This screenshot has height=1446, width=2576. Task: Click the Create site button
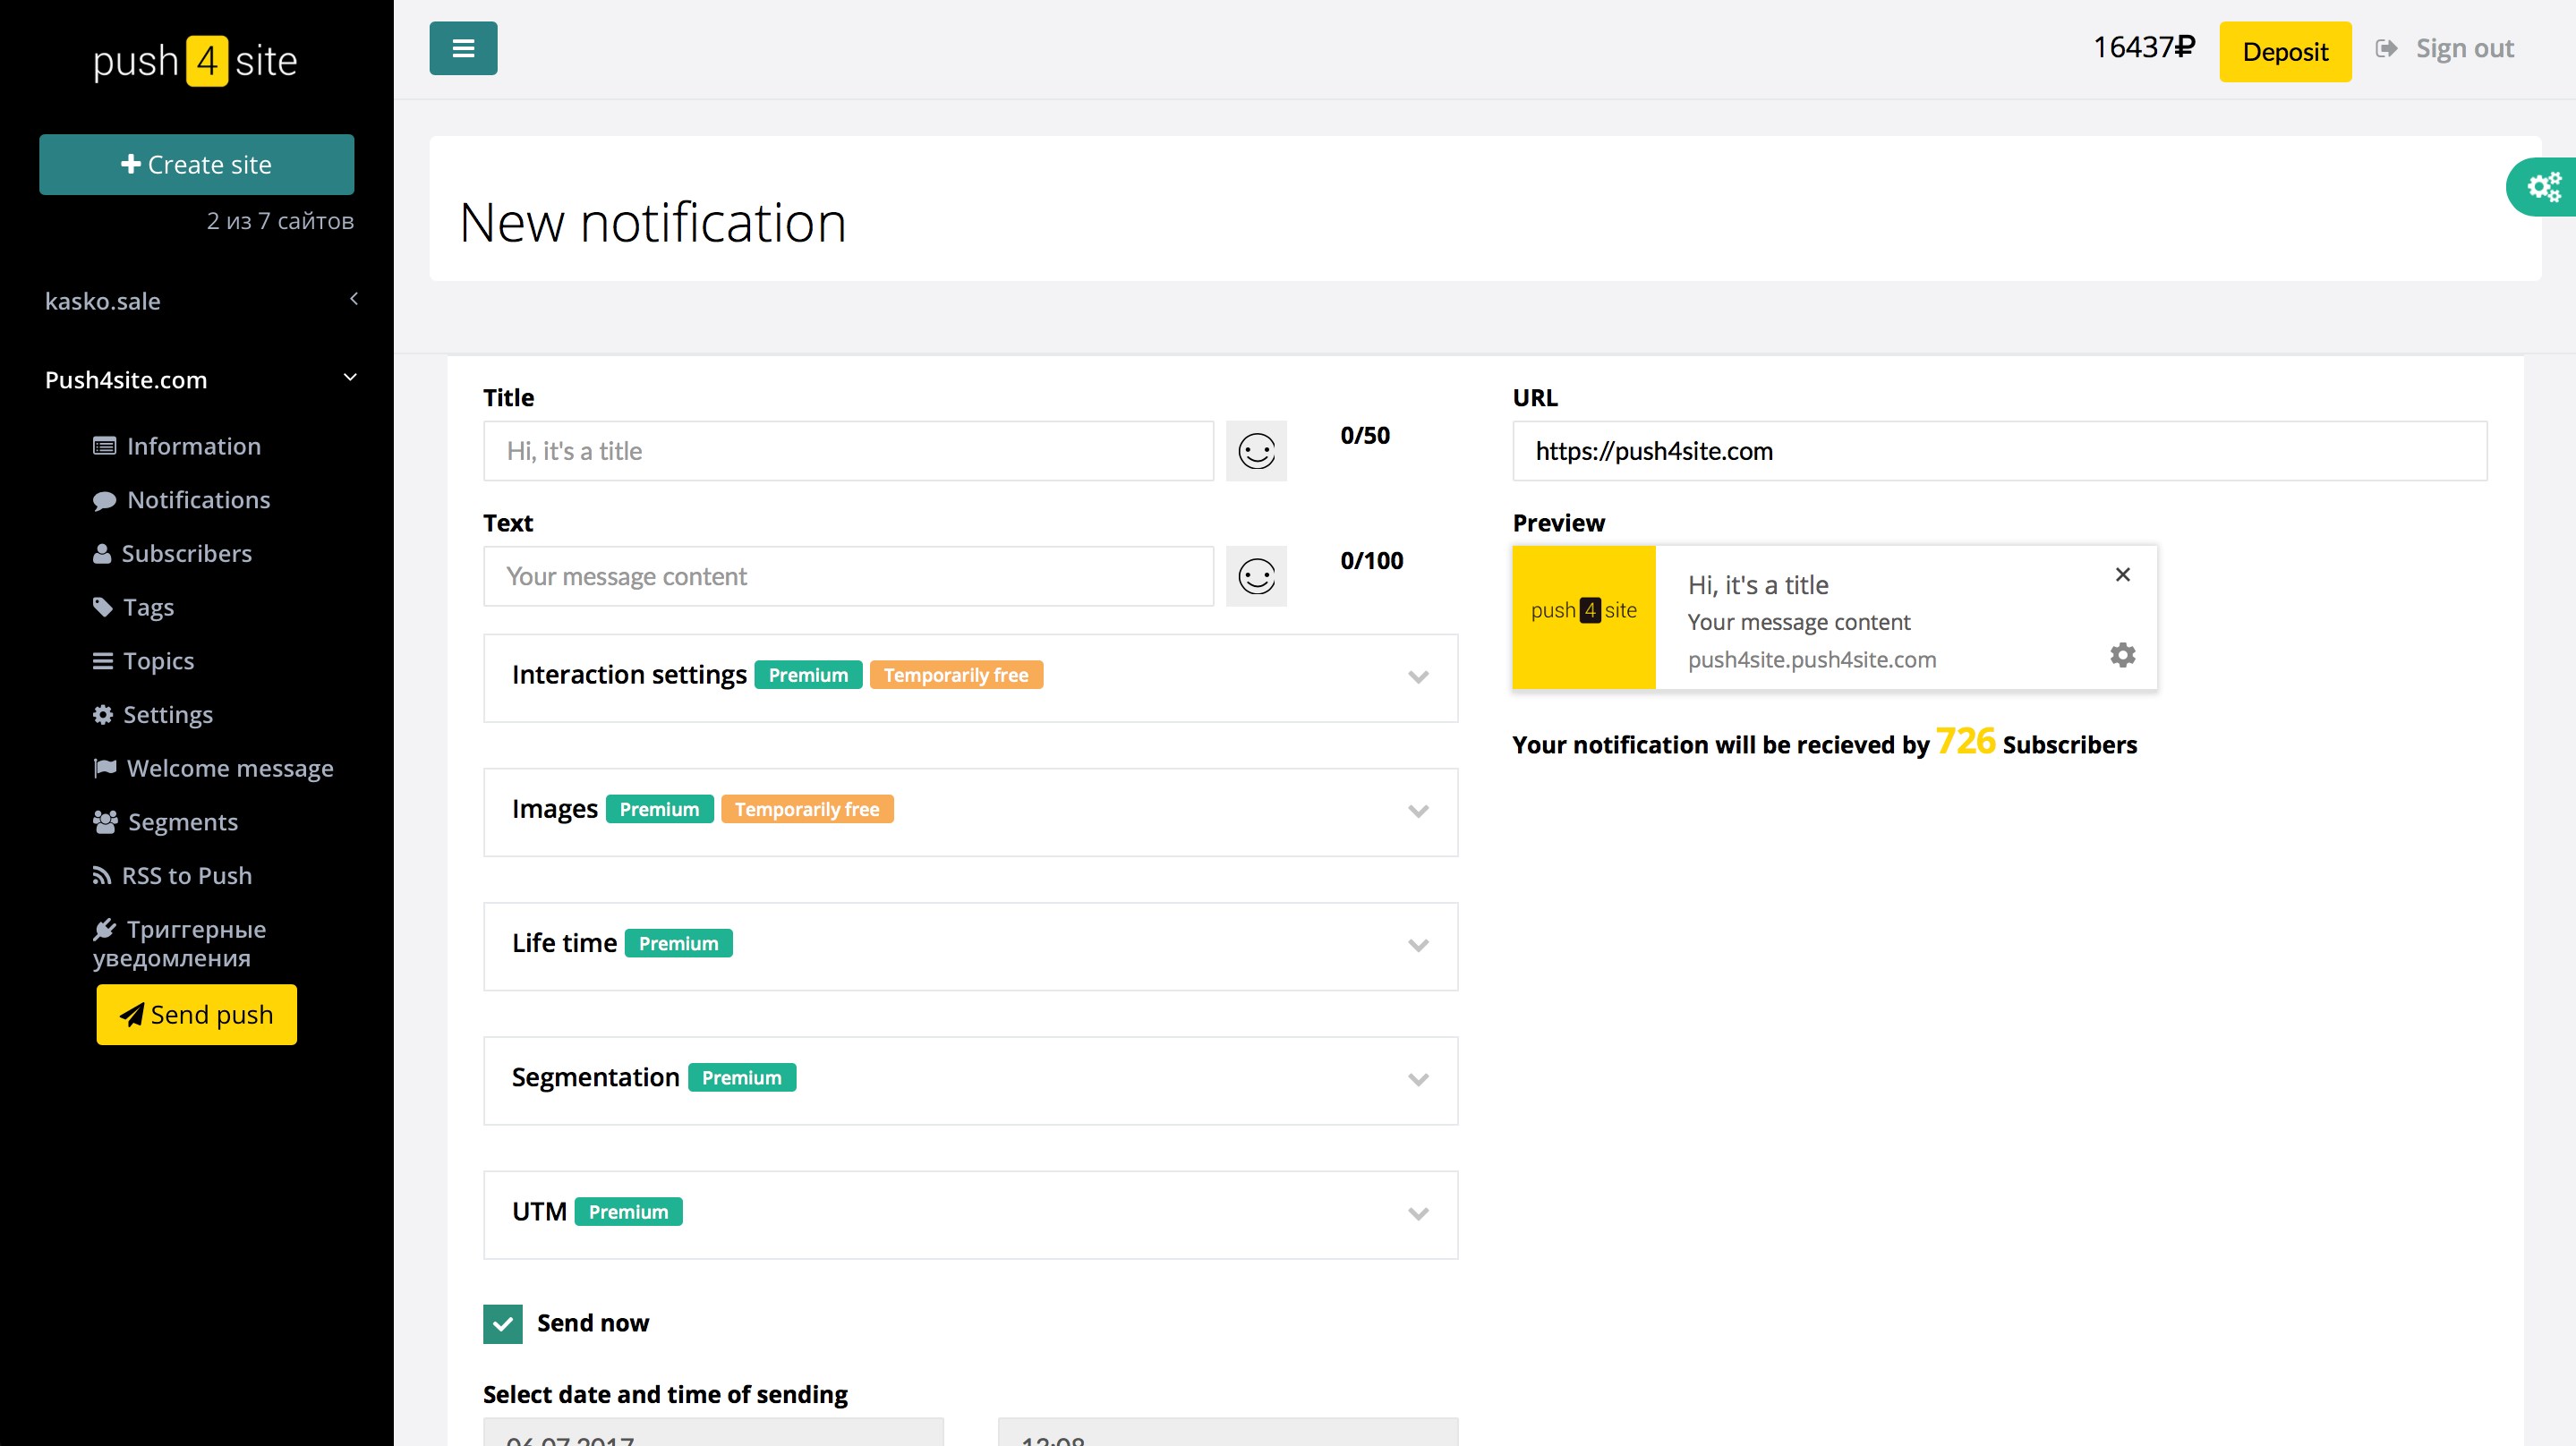click(x=196, y=164)
